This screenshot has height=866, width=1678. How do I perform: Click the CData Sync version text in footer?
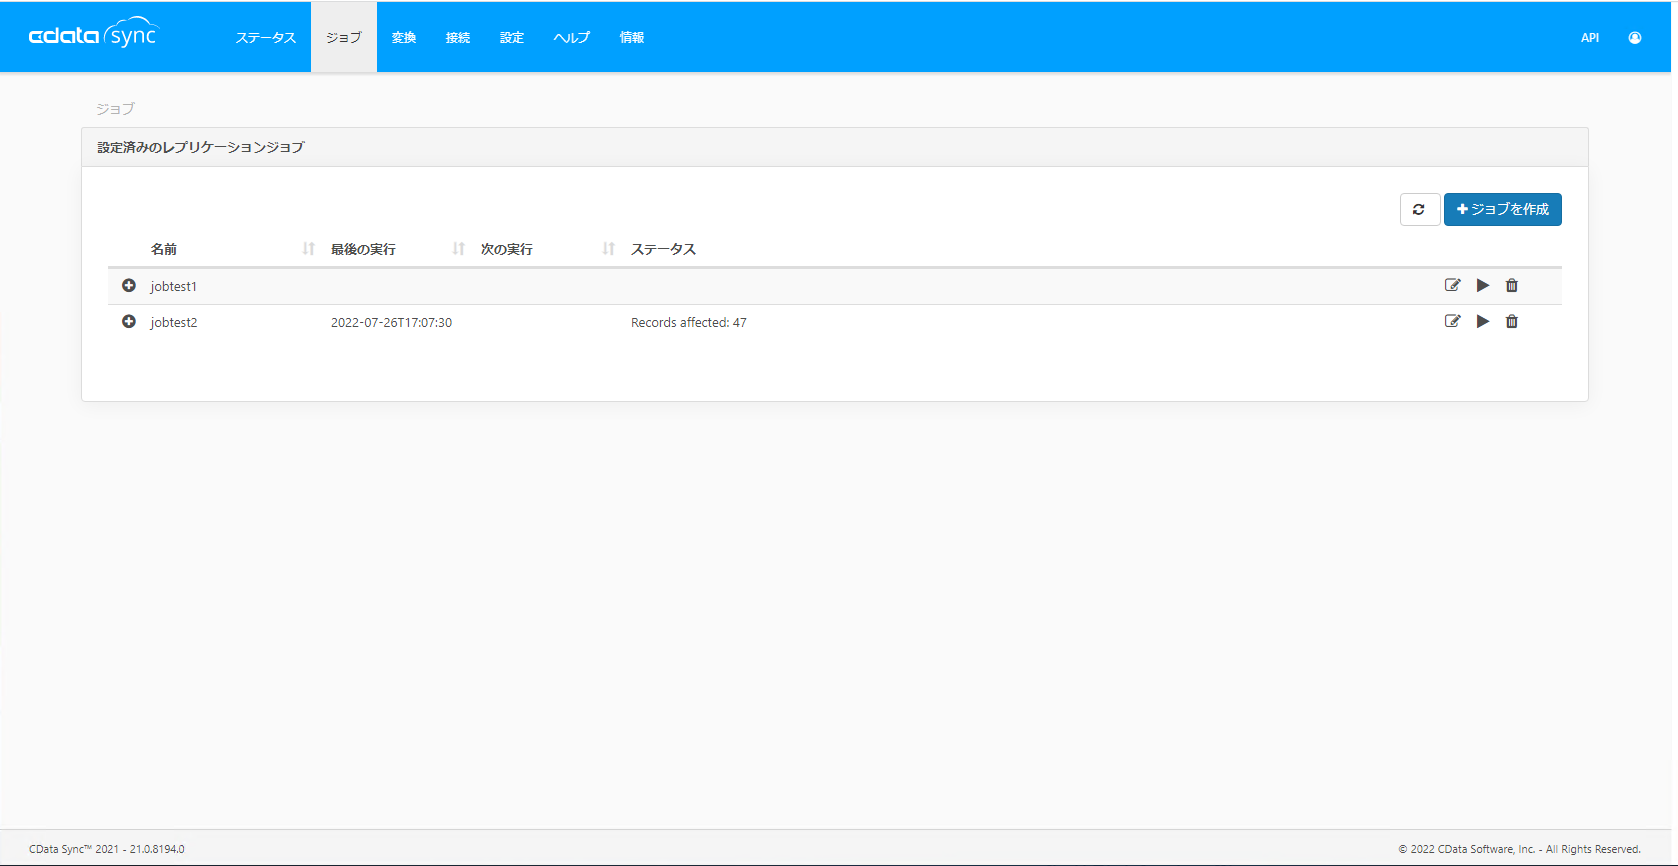(107, 849)
